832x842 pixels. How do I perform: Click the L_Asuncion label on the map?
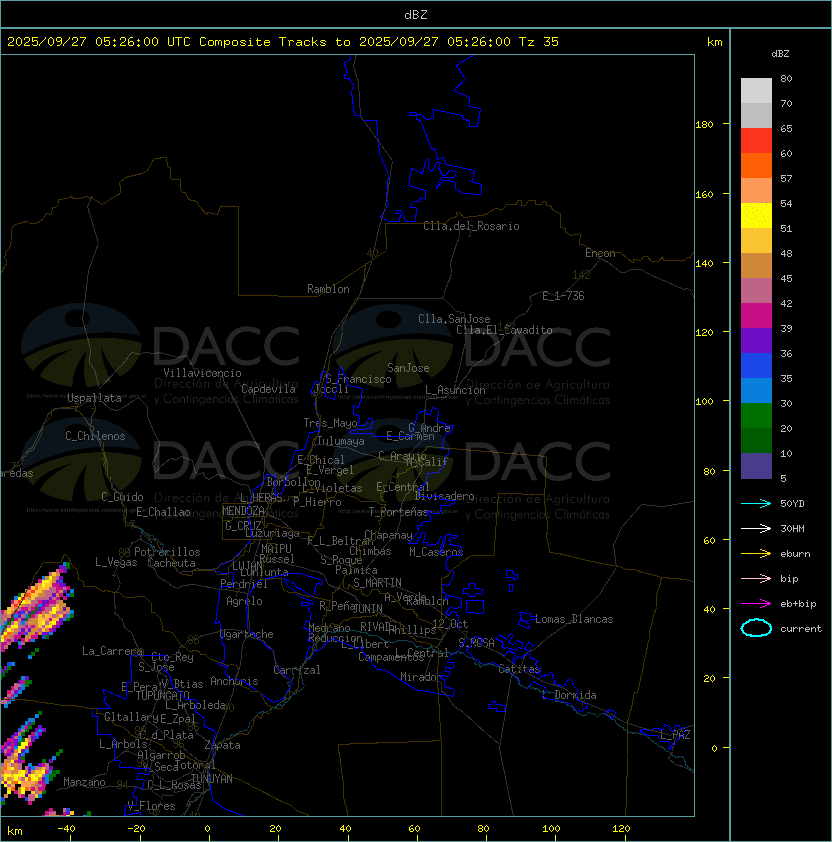click(455, 390)
